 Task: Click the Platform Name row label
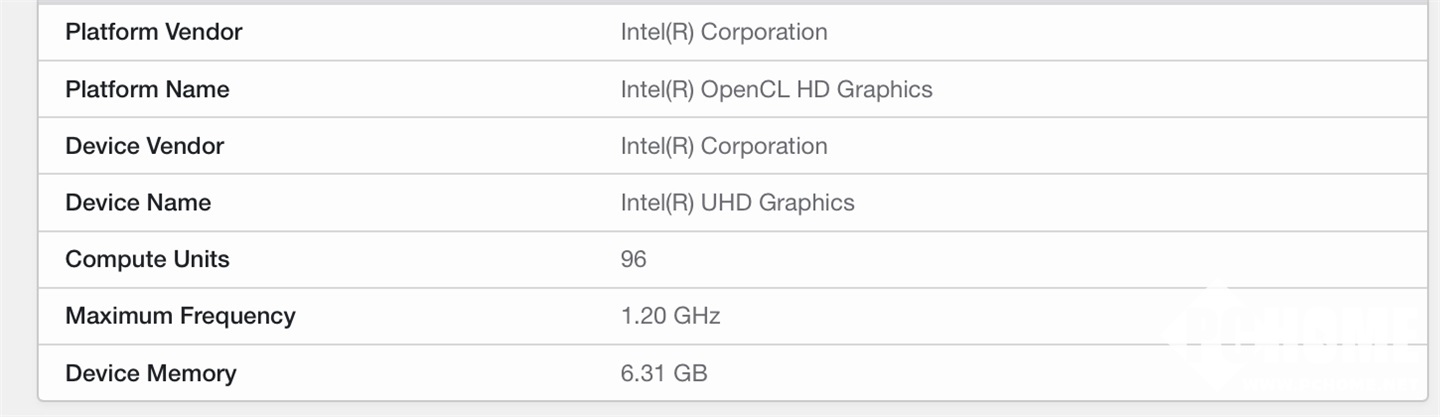pos(147,89)
